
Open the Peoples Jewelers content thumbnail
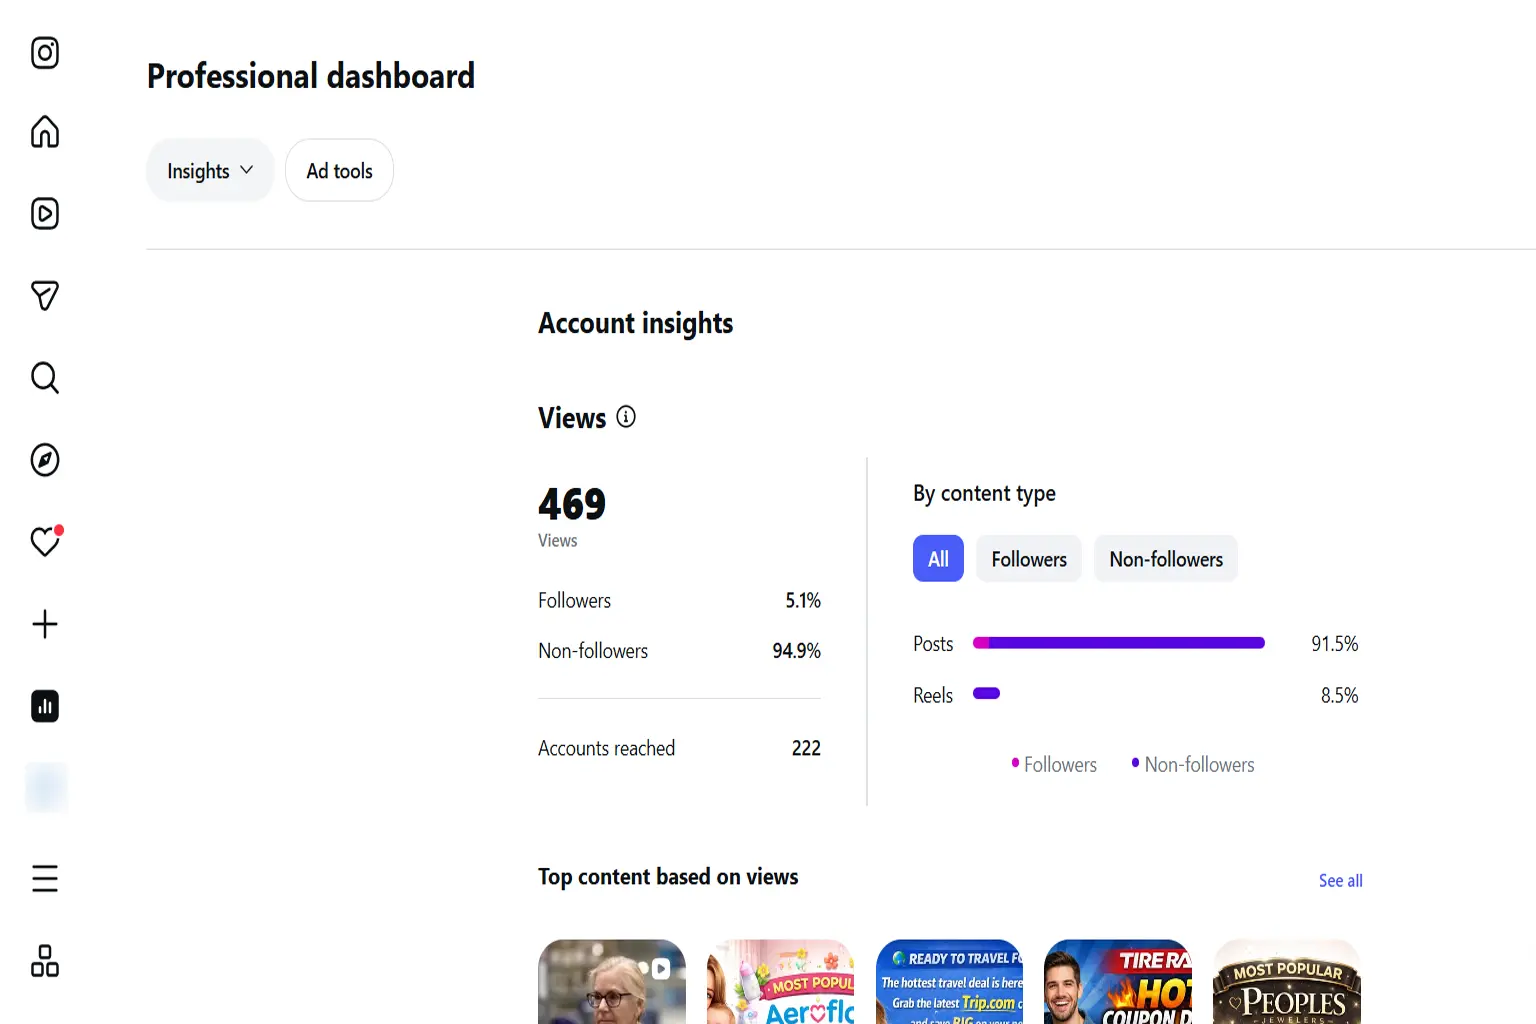click(1287, 982)
